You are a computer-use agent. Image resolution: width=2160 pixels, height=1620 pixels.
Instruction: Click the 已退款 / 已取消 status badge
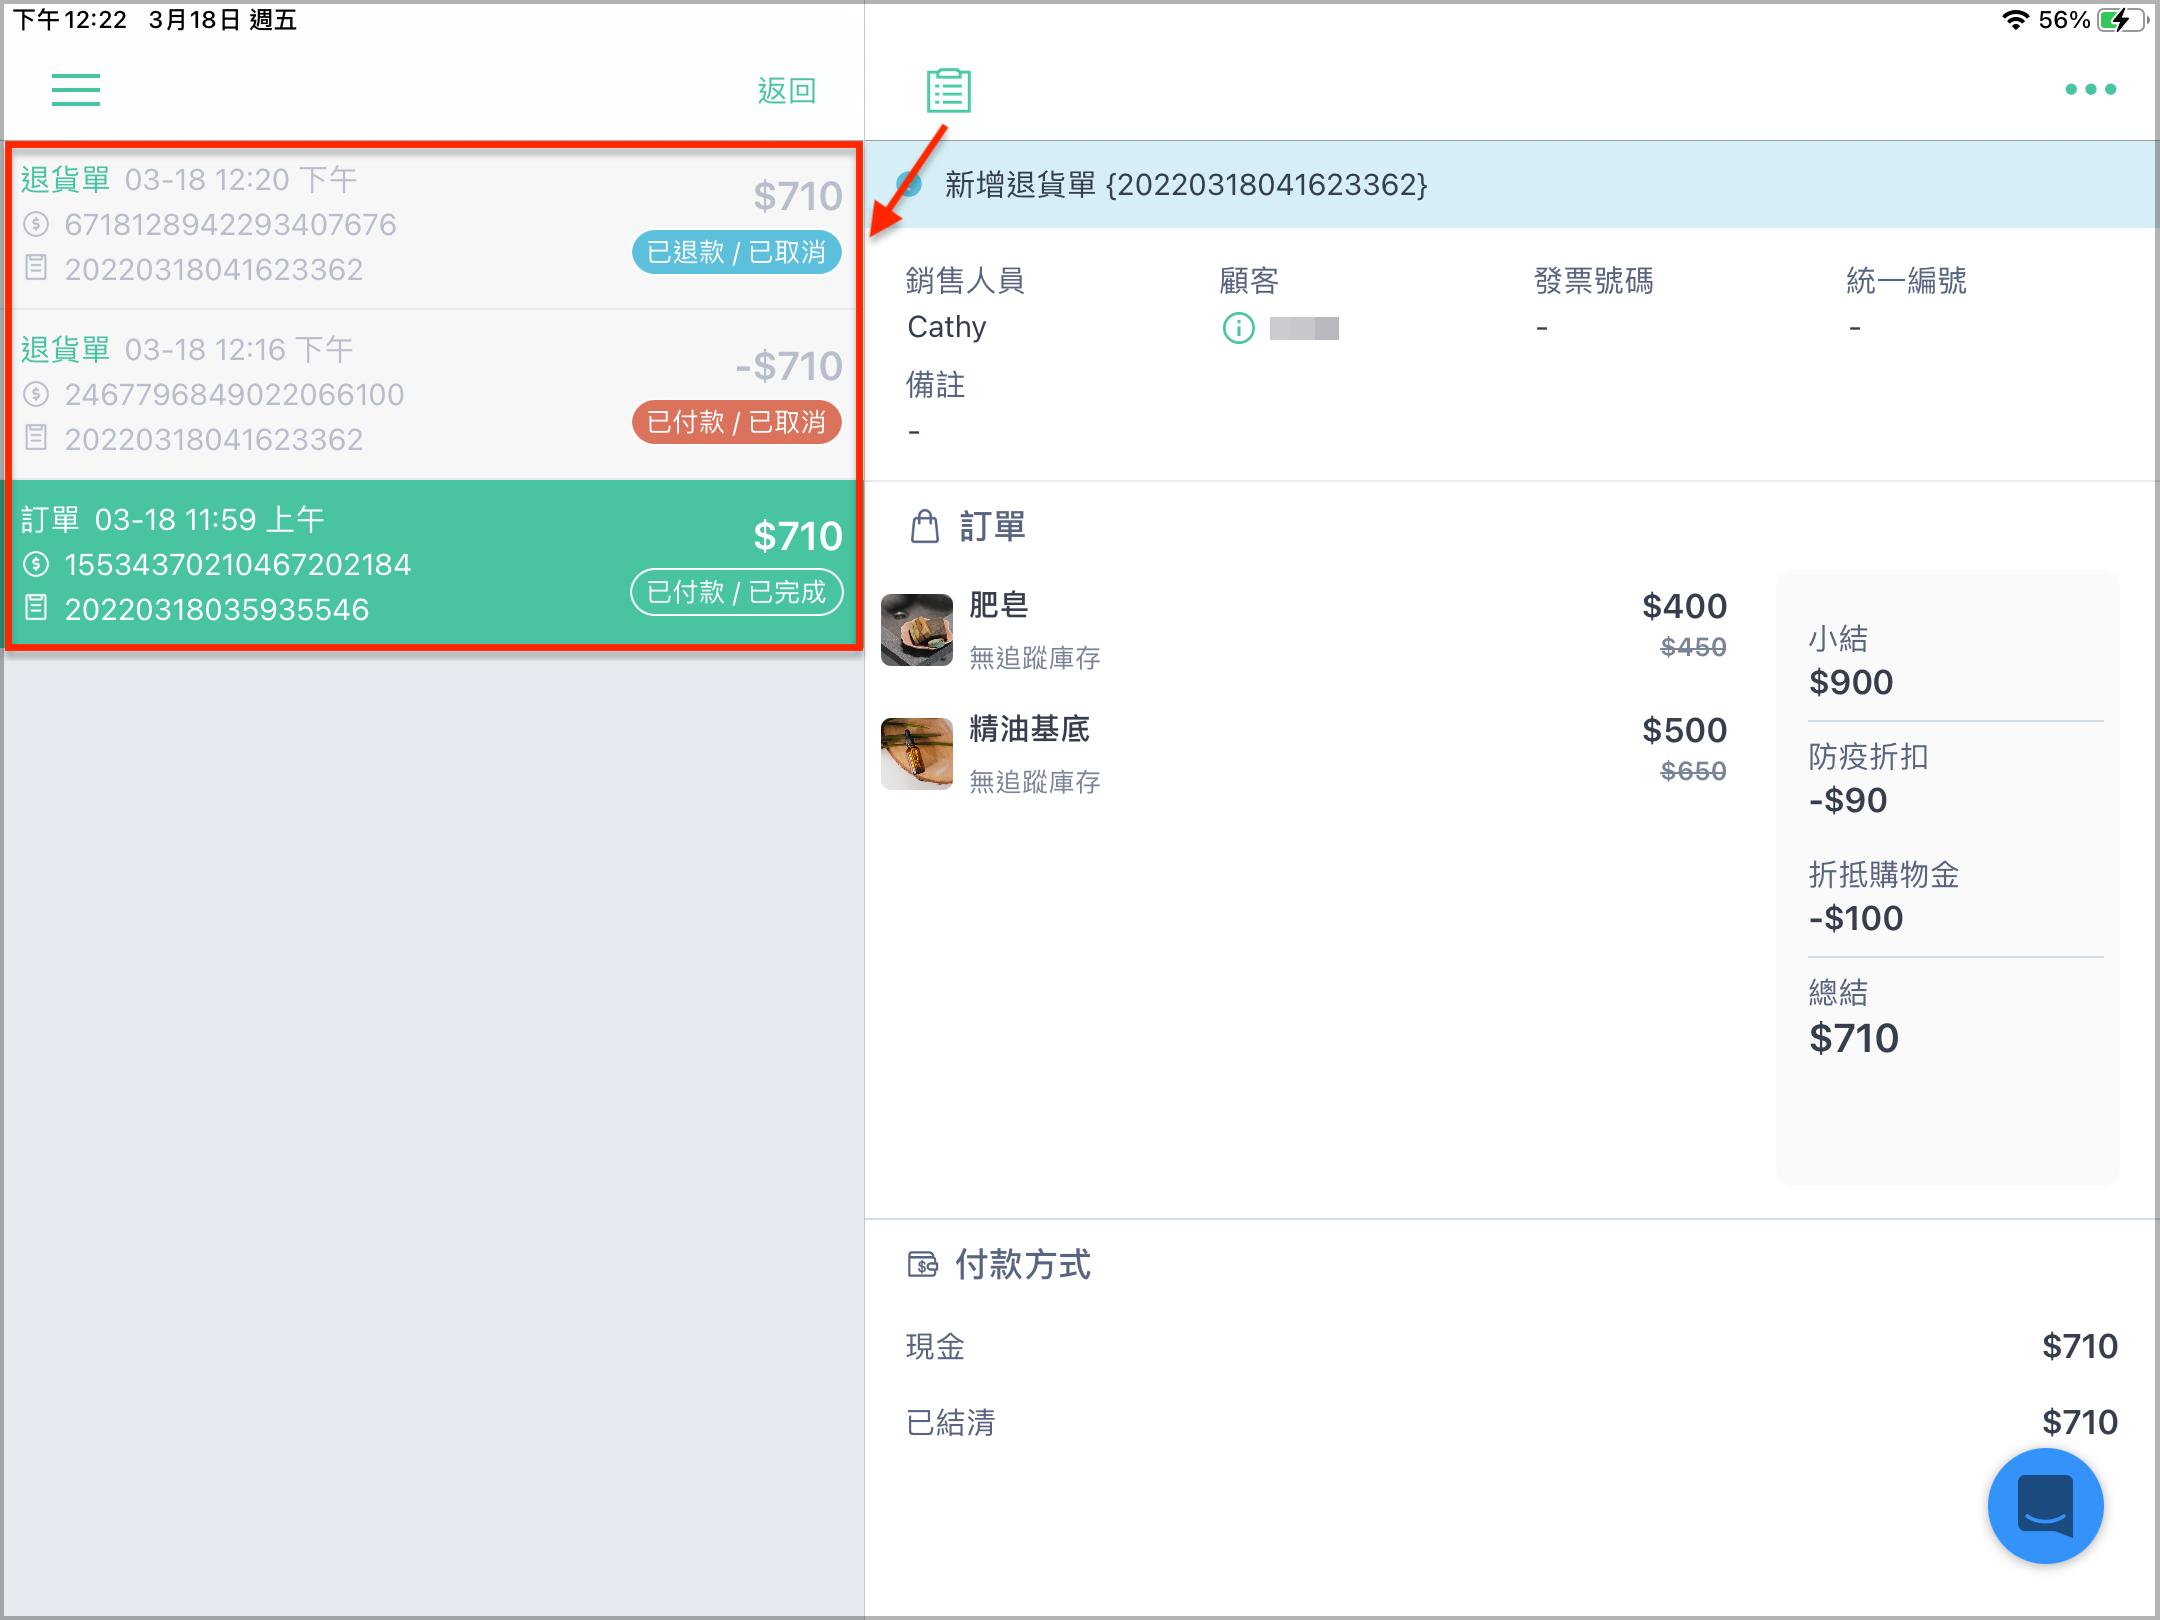tap(736, 252)
